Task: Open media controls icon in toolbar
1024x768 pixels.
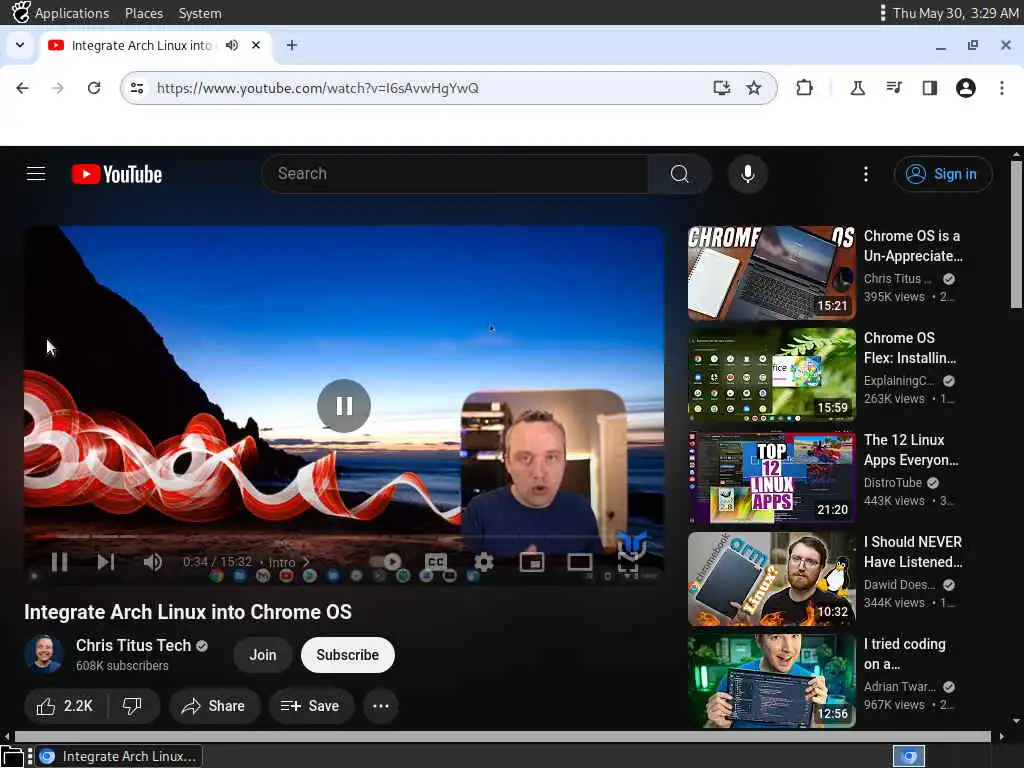Action: [x=894, y=88]
